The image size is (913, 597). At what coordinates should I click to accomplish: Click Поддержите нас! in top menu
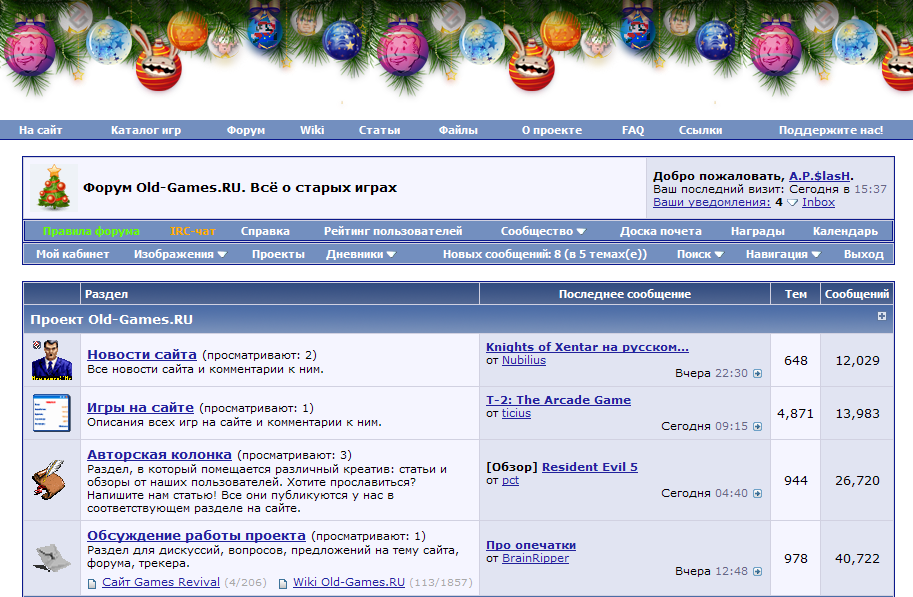point(831,130)
